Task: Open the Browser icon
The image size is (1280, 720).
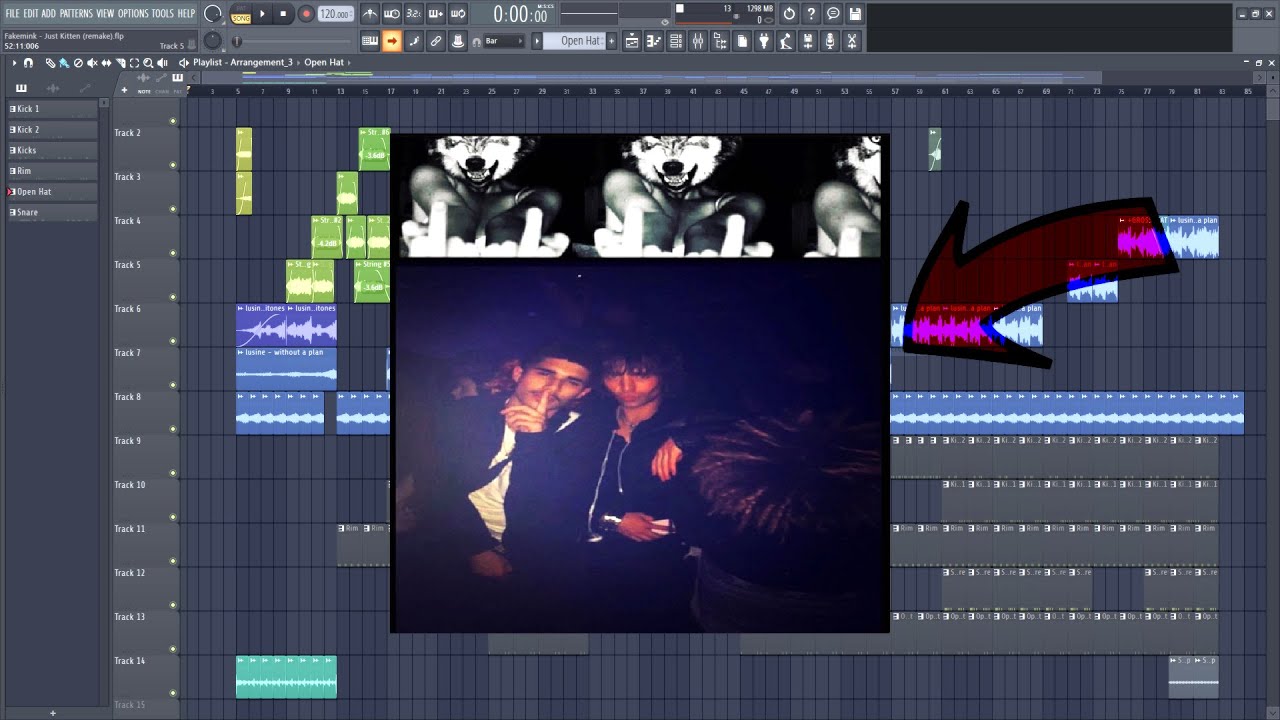Action: pos(720,41)
